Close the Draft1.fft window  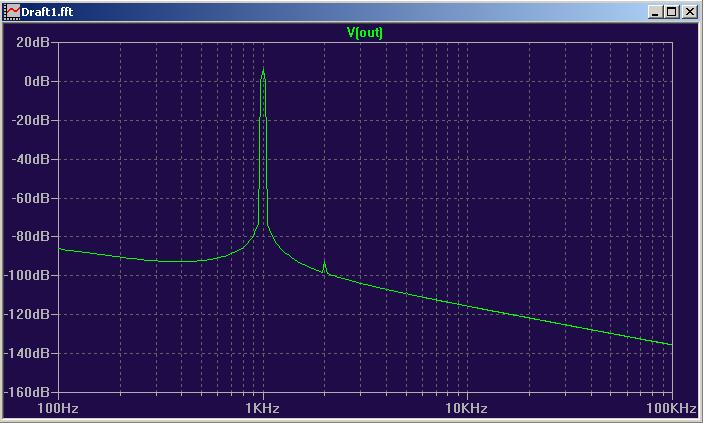(x=689, y=12)
